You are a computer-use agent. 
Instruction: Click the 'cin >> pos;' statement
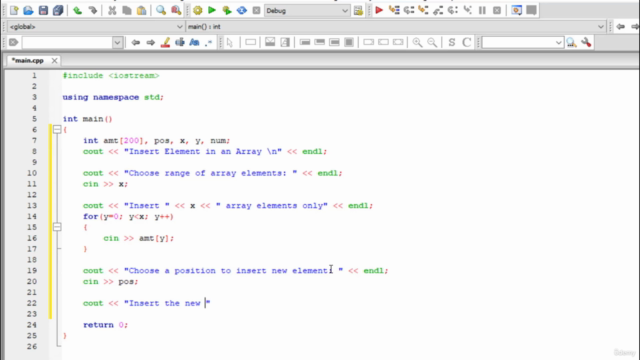point(111,282)
